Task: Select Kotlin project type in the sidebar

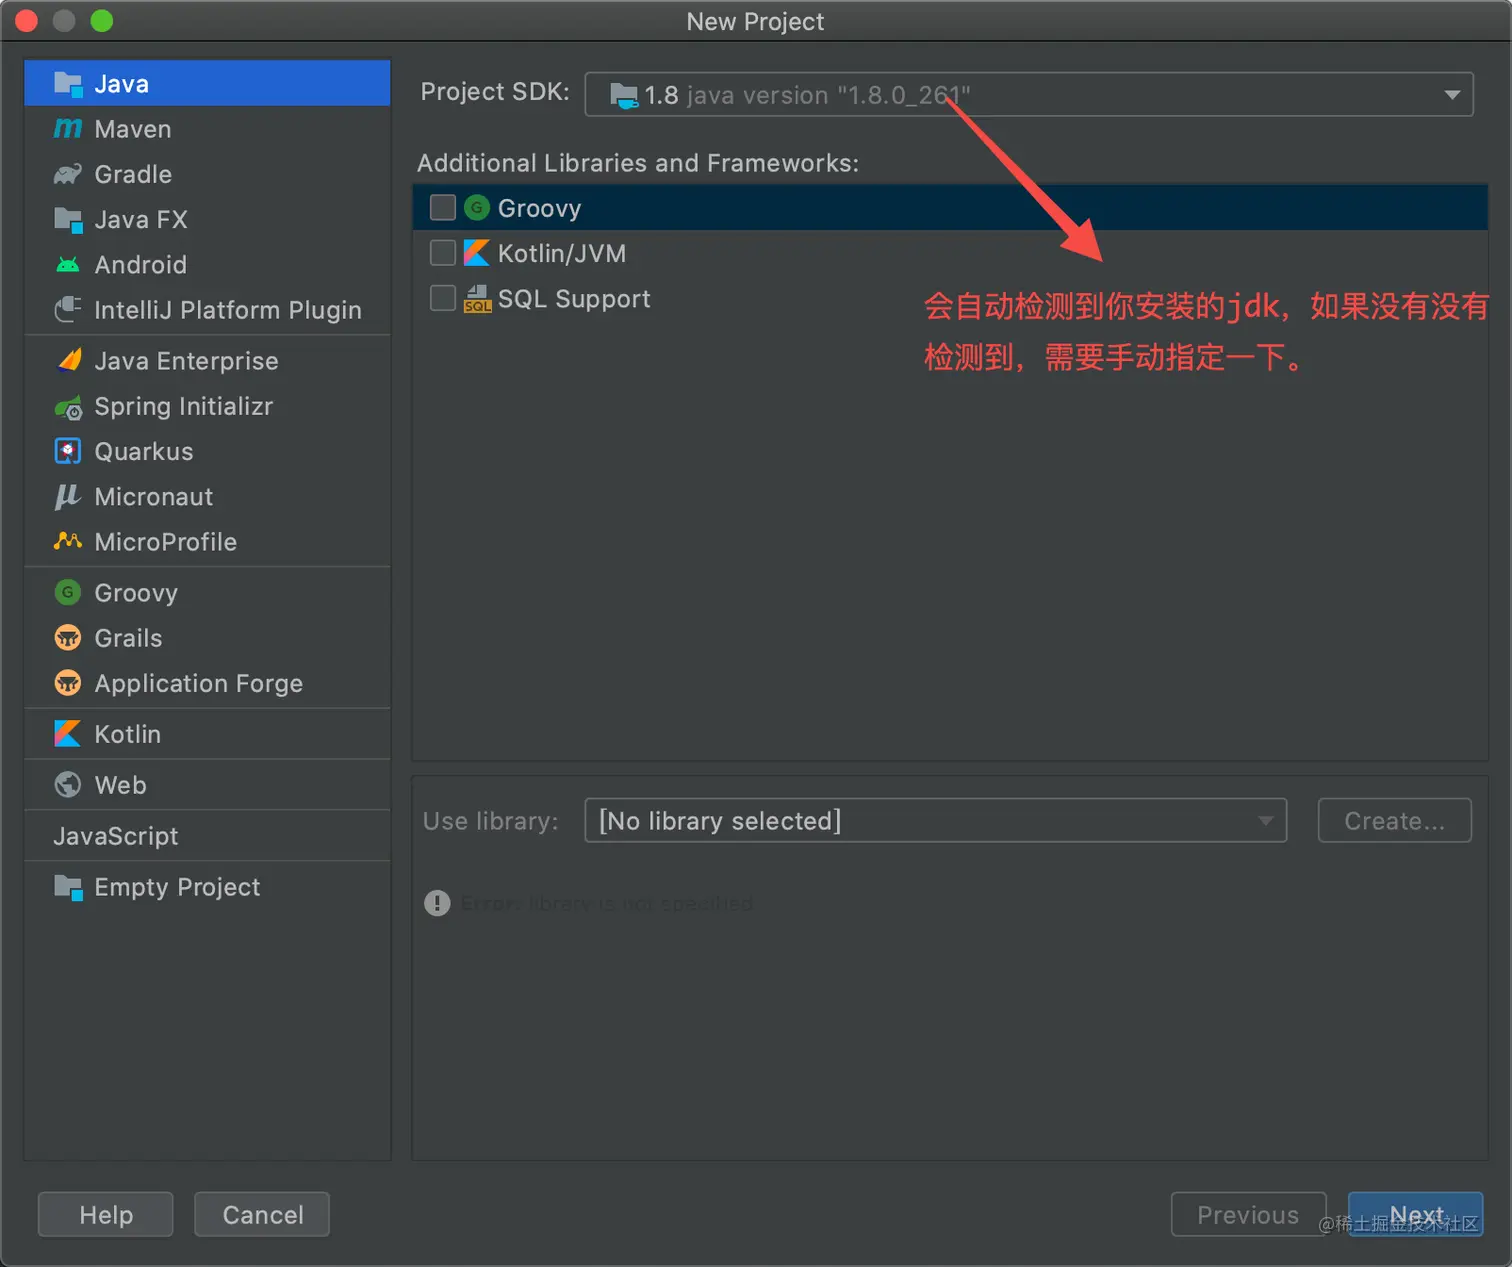Action: tap(207, 734)
